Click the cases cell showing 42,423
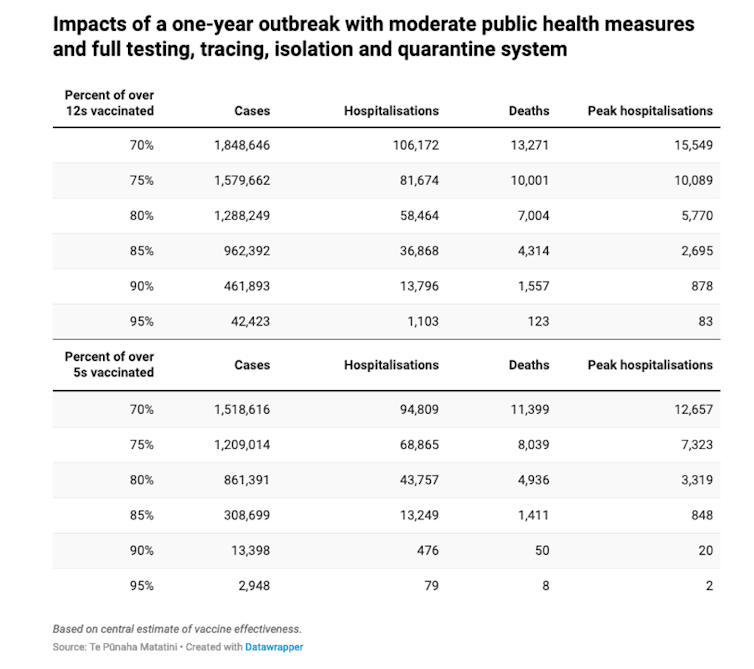The width and height of the screenshot is (754, 669). tap(246, 321)
